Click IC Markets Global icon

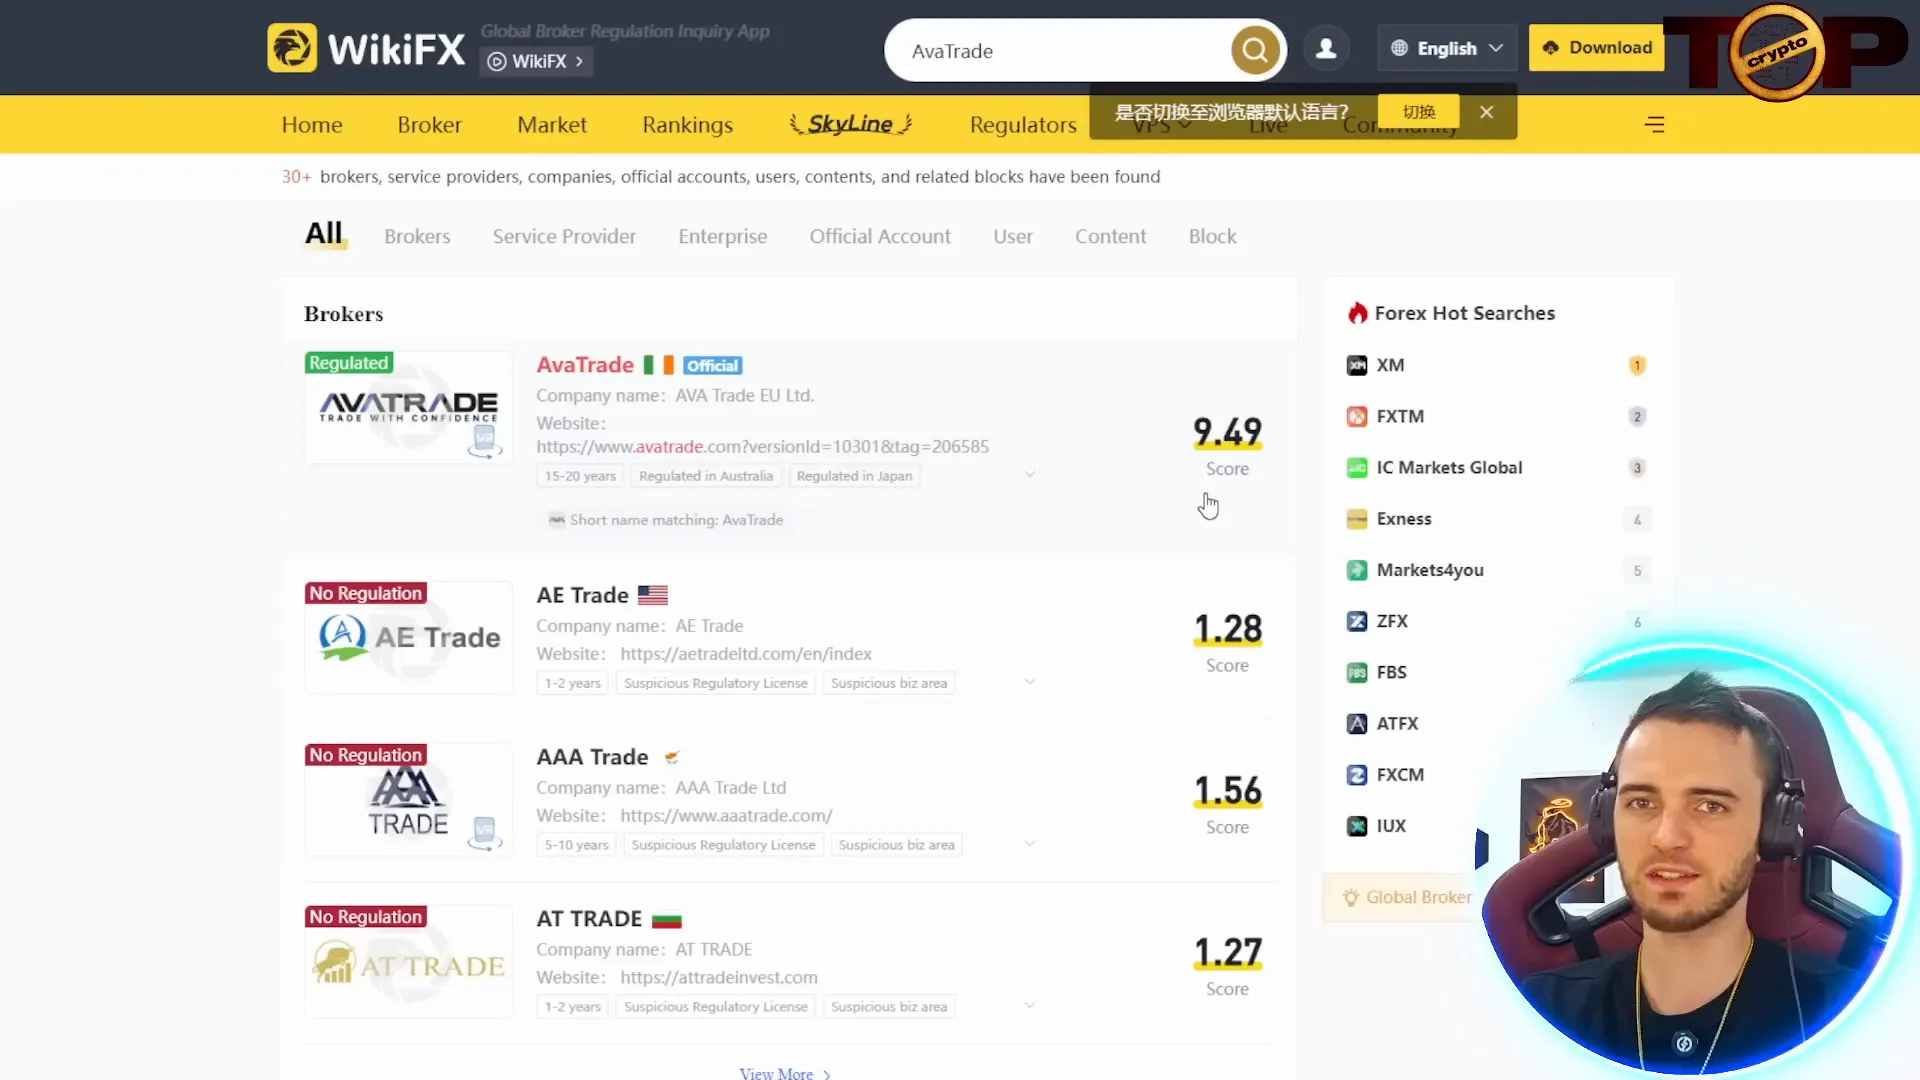click(x=1357, y=467)
